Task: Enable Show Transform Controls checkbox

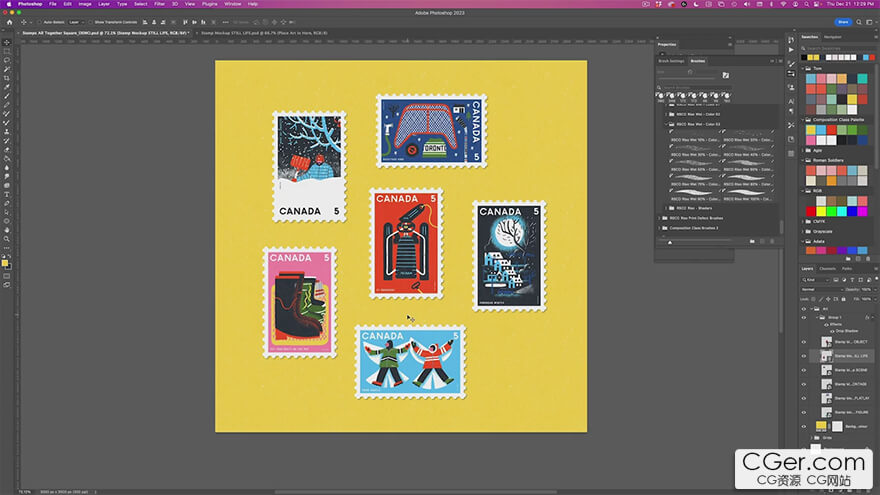Action: (x=91, y=22)
